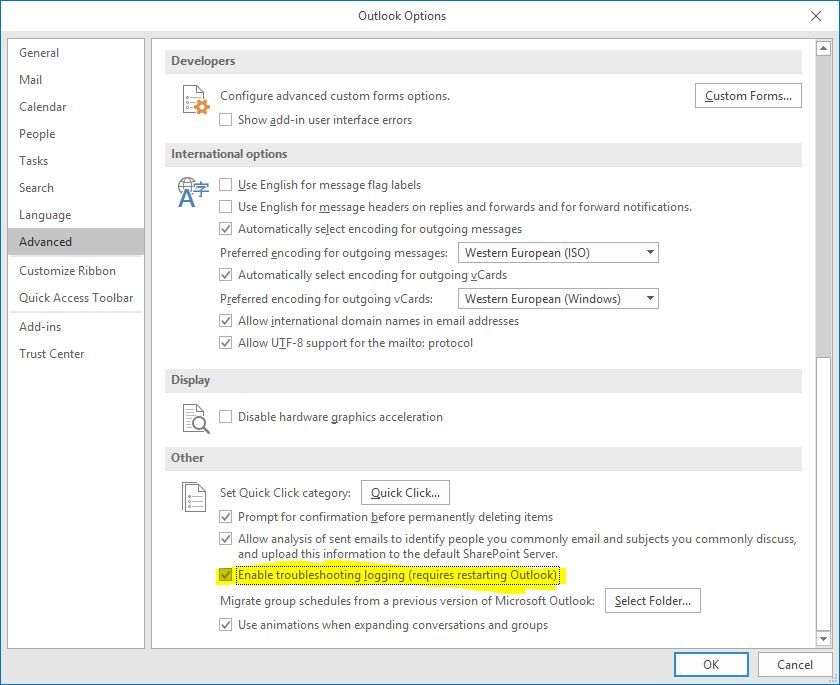Image resolution: width=840 pixels, height=685 pixels.
Task: Uncheck Allow analysis of sent emails
Action: tap(226, 539)
